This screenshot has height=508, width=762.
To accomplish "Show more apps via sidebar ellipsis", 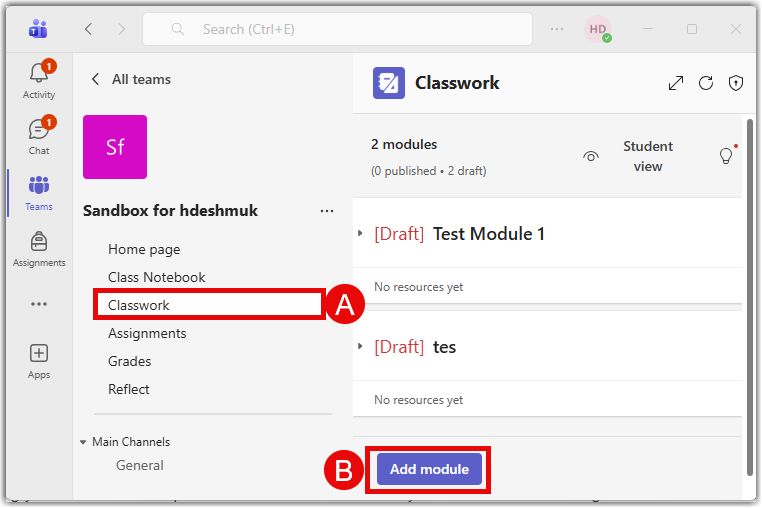I will tap(39, 304).
